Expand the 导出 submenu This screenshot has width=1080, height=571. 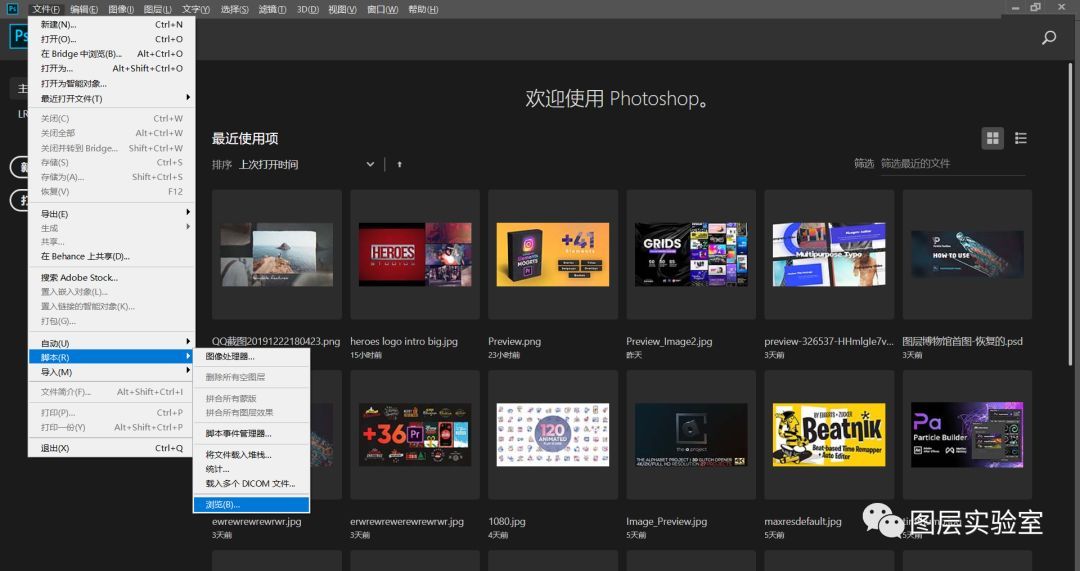[x=110, y=214]
